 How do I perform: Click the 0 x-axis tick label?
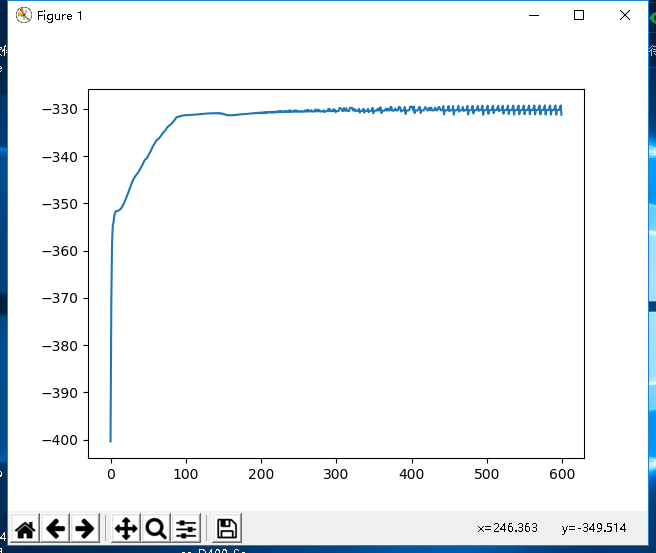point(111,474)
